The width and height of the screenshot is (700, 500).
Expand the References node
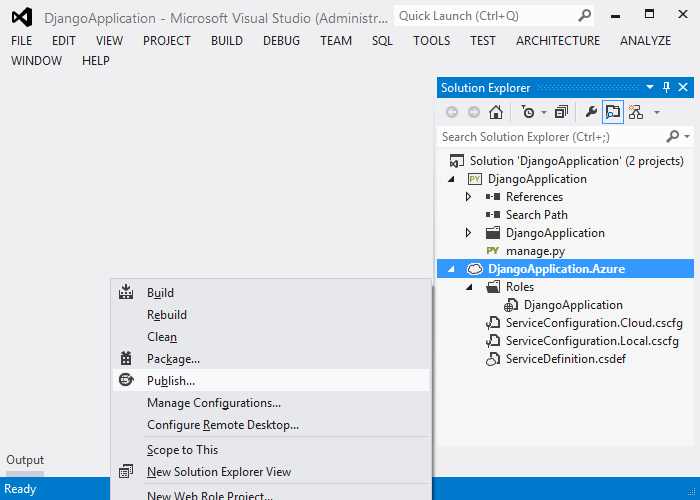(x=468, y=197)
